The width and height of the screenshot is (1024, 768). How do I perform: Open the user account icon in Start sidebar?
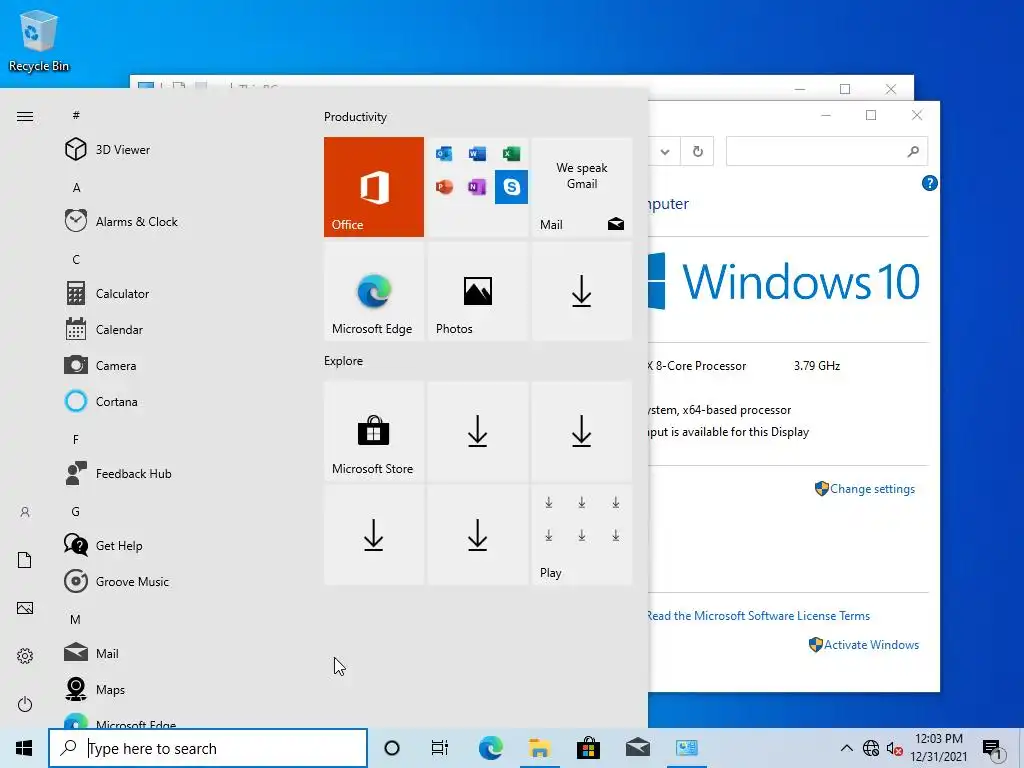[25, 512]
